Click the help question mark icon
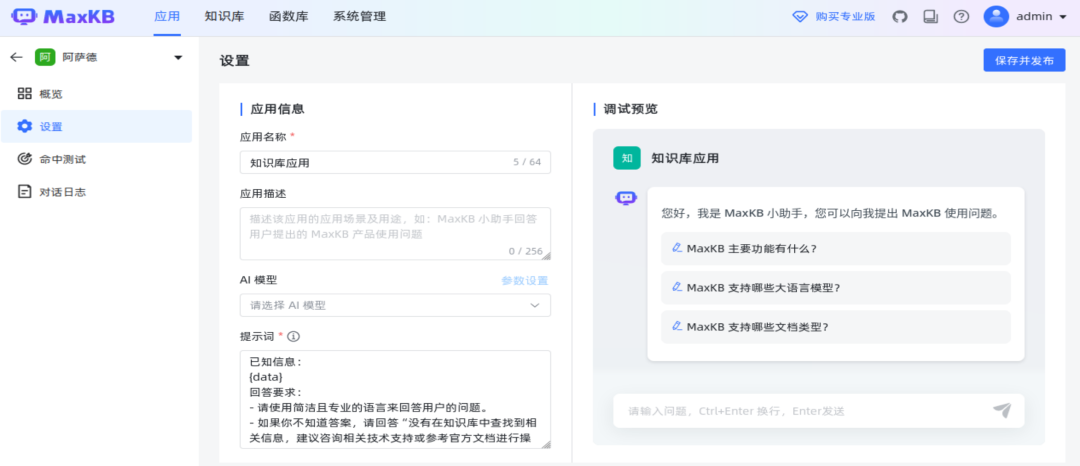 point(962,17)
